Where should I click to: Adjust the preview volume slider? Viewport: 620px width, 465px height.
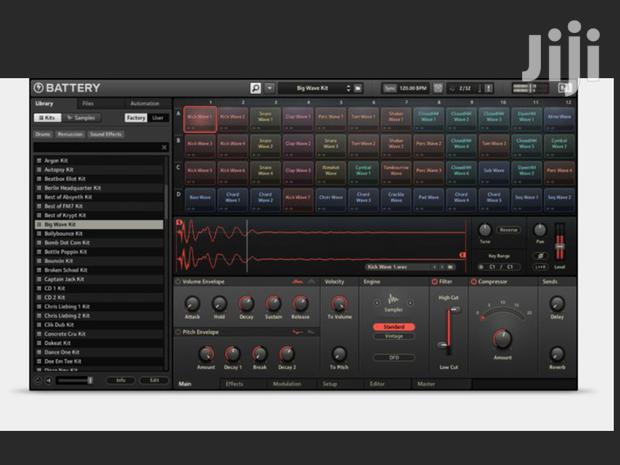tap(74, 380)
